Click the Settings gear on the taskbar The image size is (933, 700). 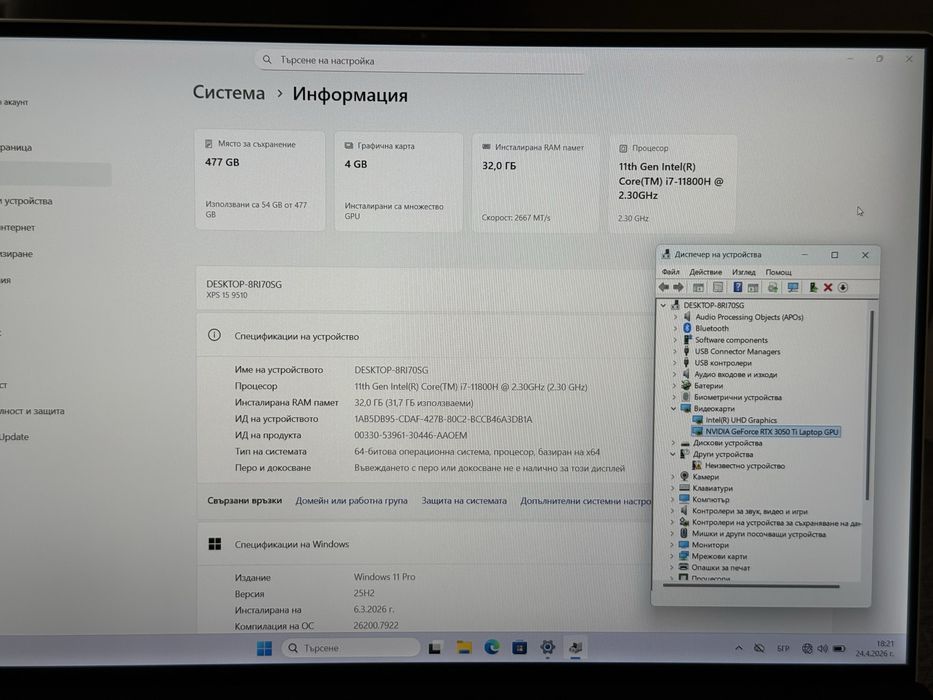click(x=547, y=647)
